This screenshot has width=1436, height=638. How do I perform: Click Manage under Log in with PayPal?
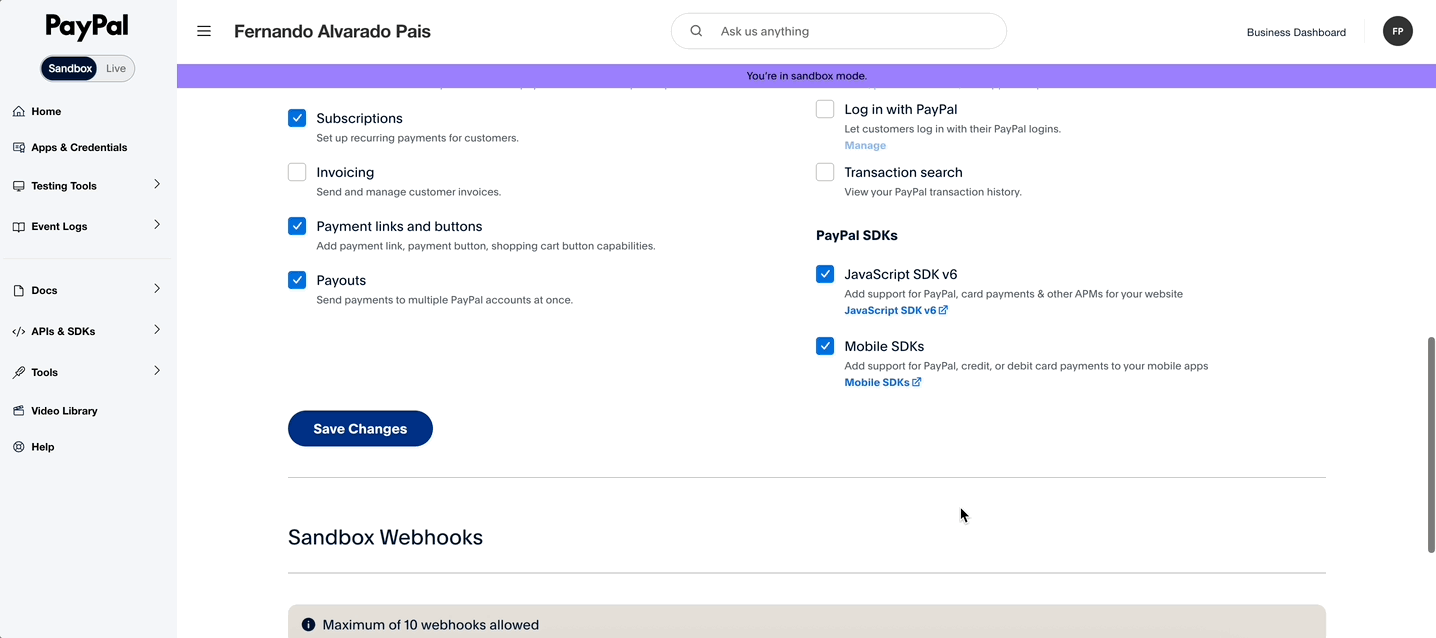865,145
